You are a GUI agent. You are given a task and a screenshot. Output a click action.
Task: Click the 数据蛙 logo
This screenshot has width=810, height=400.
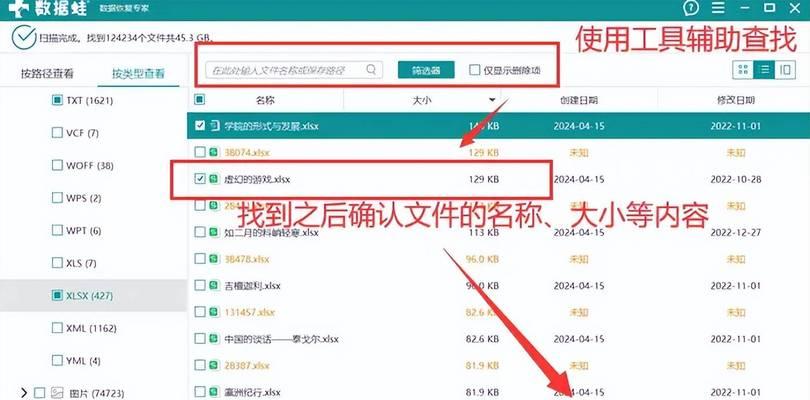[x=49, y=7]
